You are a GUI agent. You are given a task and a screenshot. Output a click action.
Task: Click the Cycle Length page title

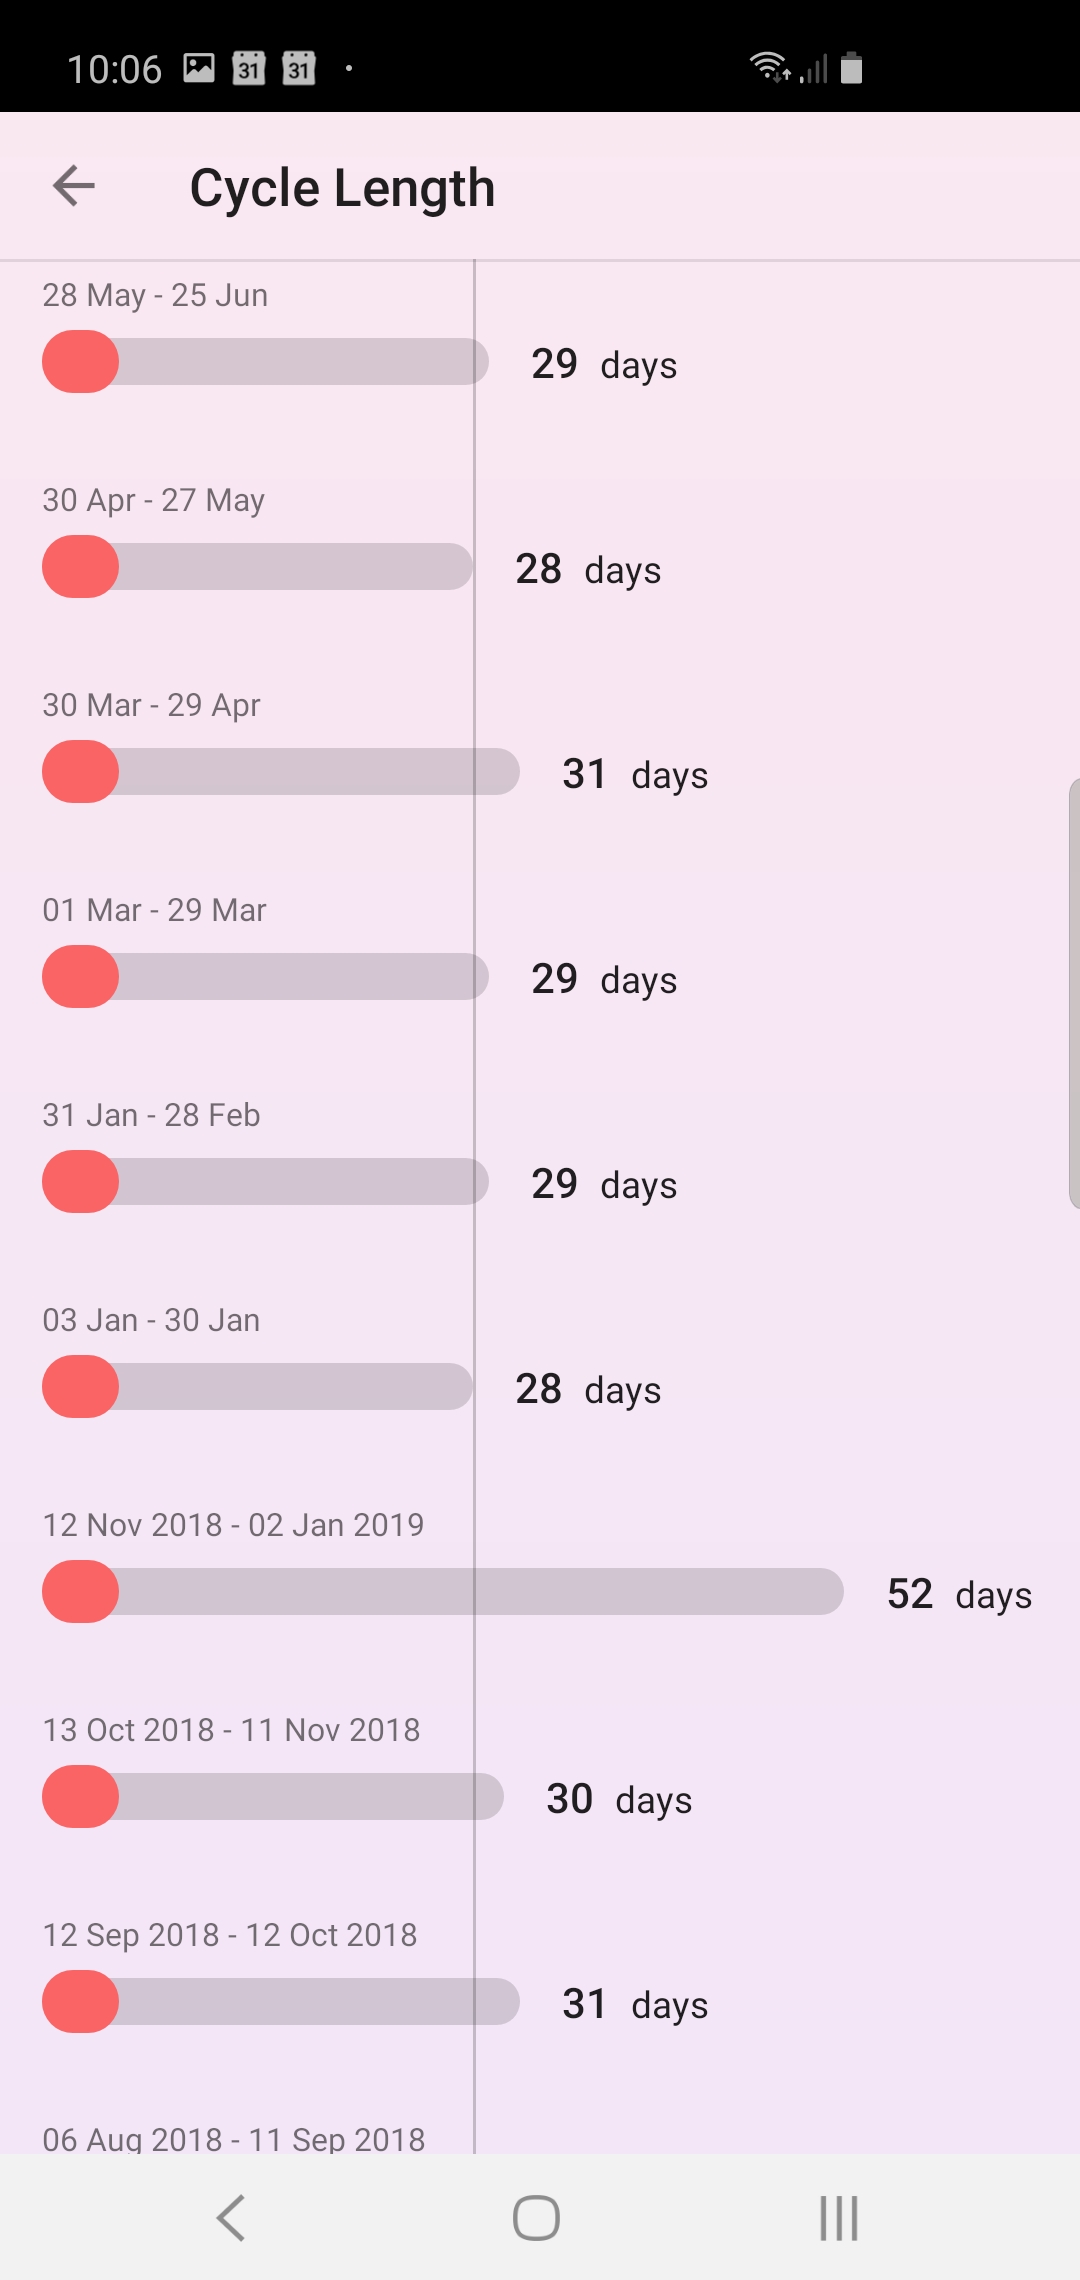click(x=342, y=188)
